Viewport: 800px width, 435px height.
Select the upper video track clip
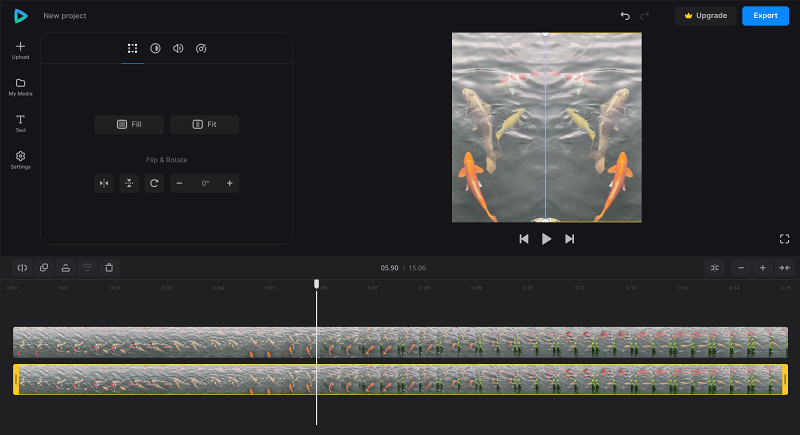(401, 342)
